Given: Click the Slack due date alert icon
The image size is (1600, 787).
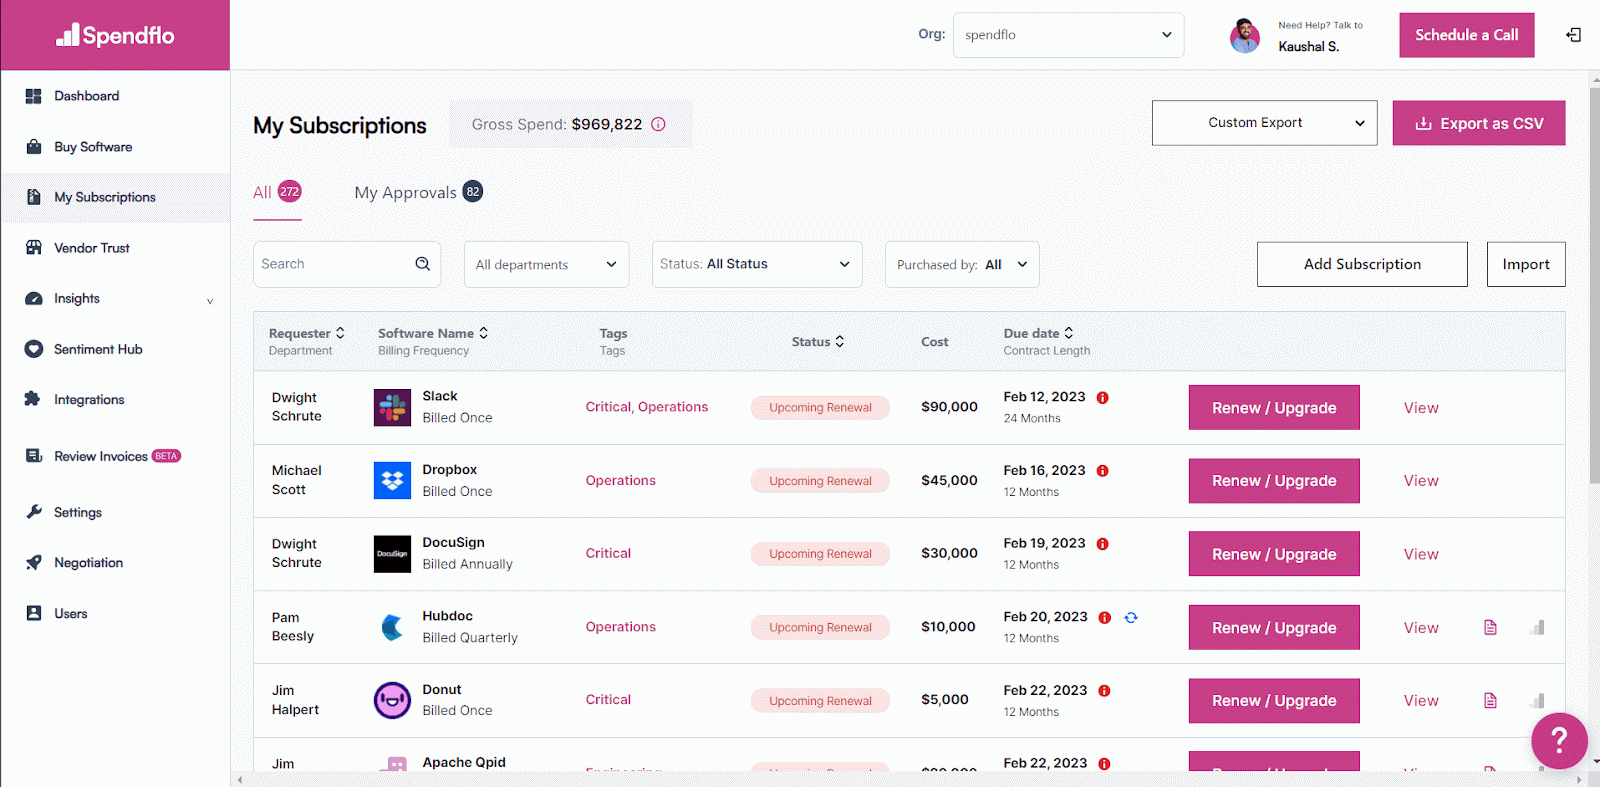Looking at the screenshot, I should click(x=1103, y=398).
